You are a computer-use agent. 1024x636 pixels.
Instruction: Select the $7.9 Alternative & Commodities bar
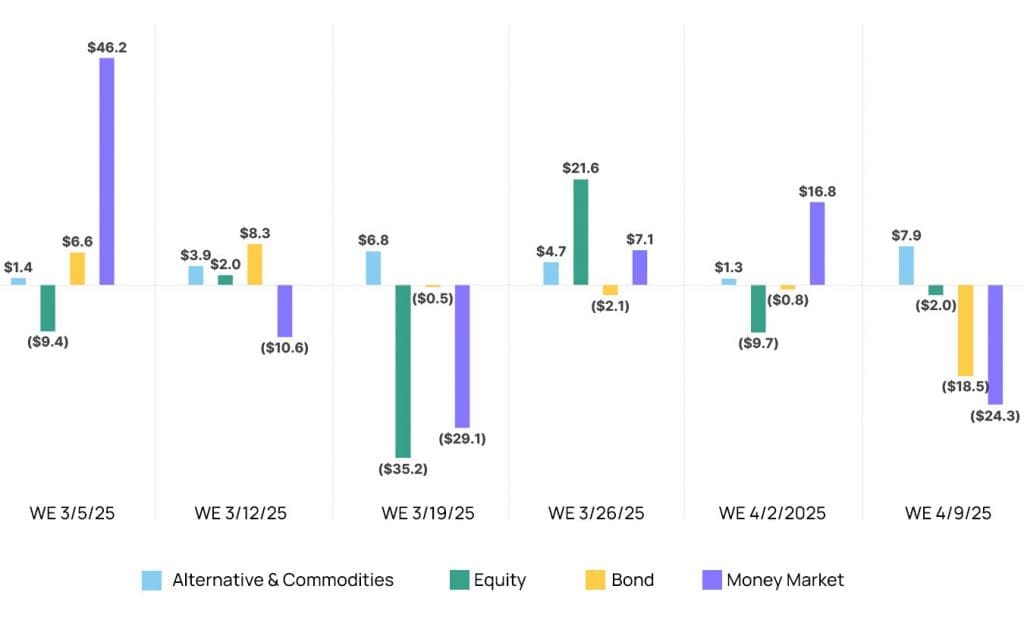(x=906, y=265)
